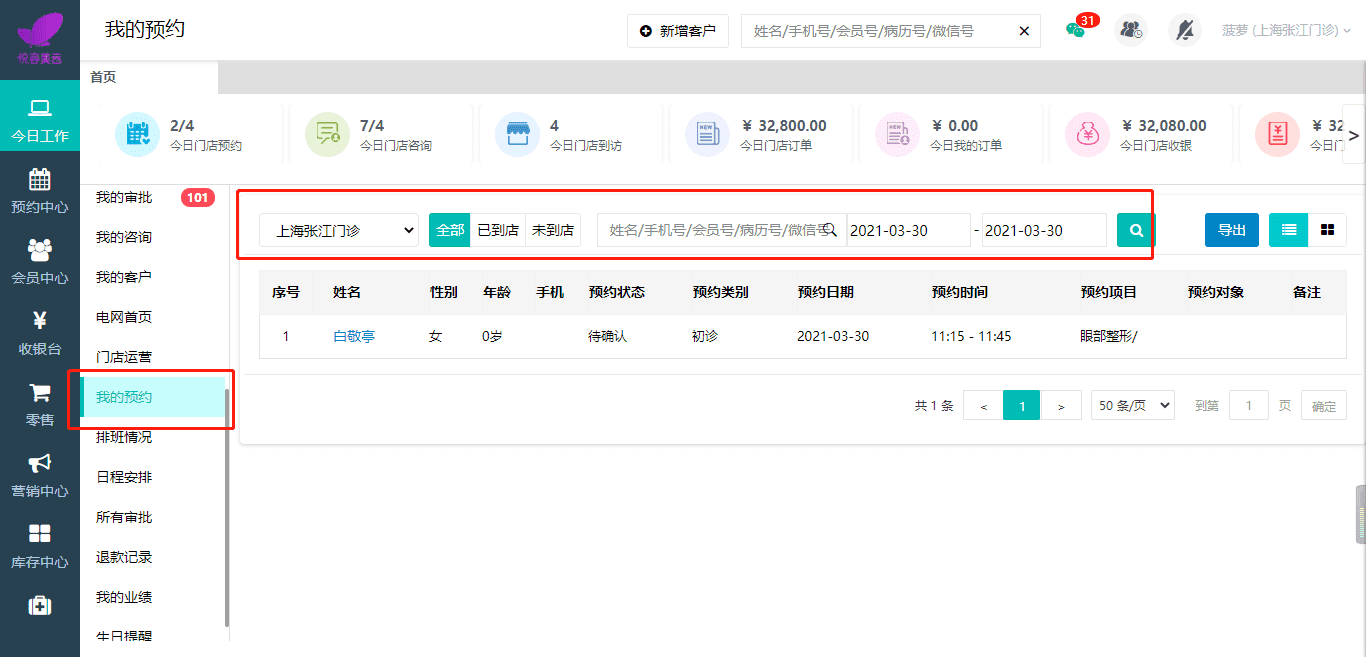Select 排班情况 in the left menu

pyautogui.click(x=124, y=437)
